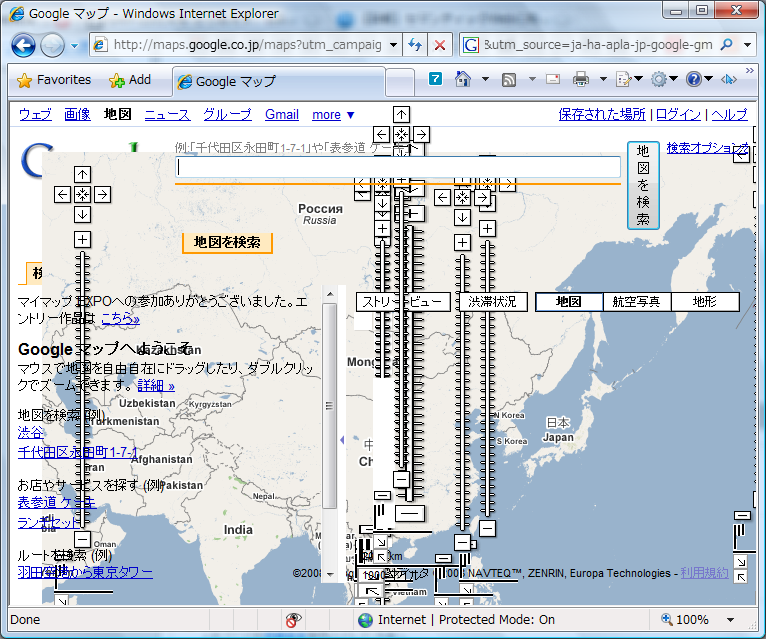
Task: Click the orange 地図を検索 button
Action: 227,243
